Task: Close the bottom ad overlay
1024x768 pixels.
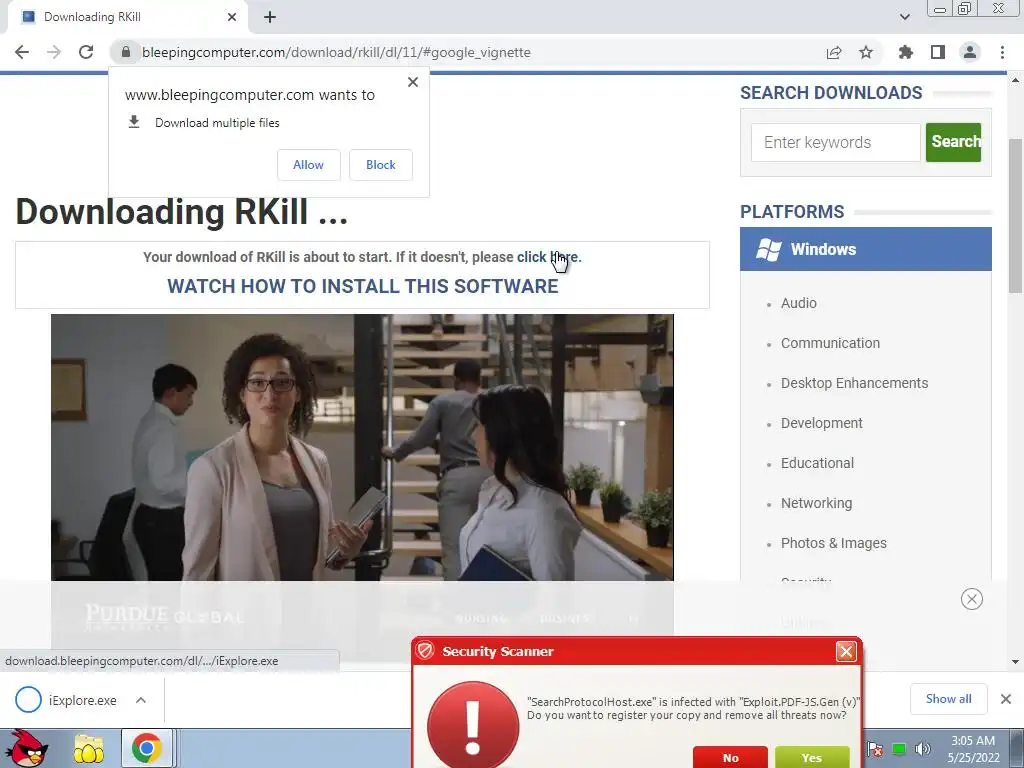Action: pyautogui.click(x=972, y=599)
